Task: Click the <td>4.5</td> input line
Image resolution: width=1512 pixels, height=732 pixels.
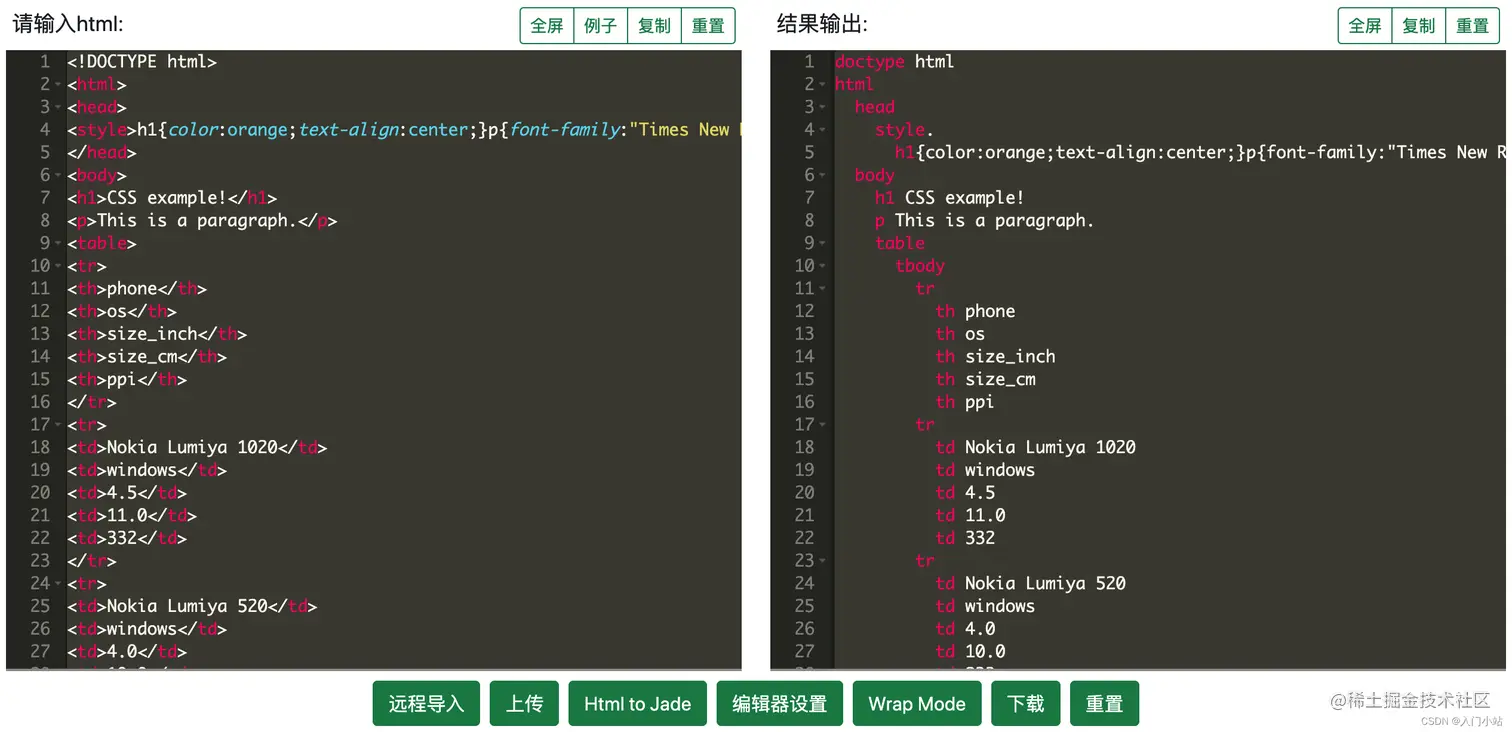Action: coord(127,493)
